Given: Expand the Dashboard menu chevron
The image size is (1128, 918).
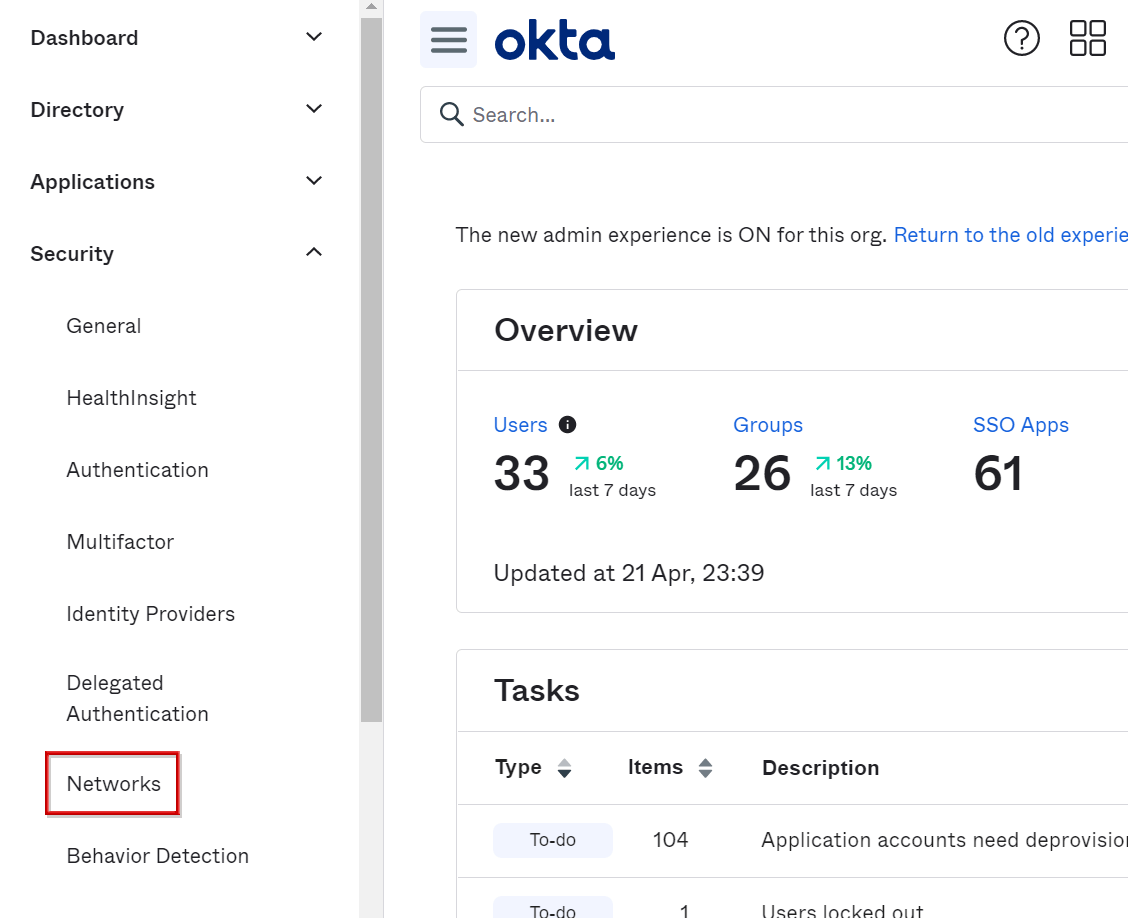Looking at the screenshot, I should click(x=314, y=37).
